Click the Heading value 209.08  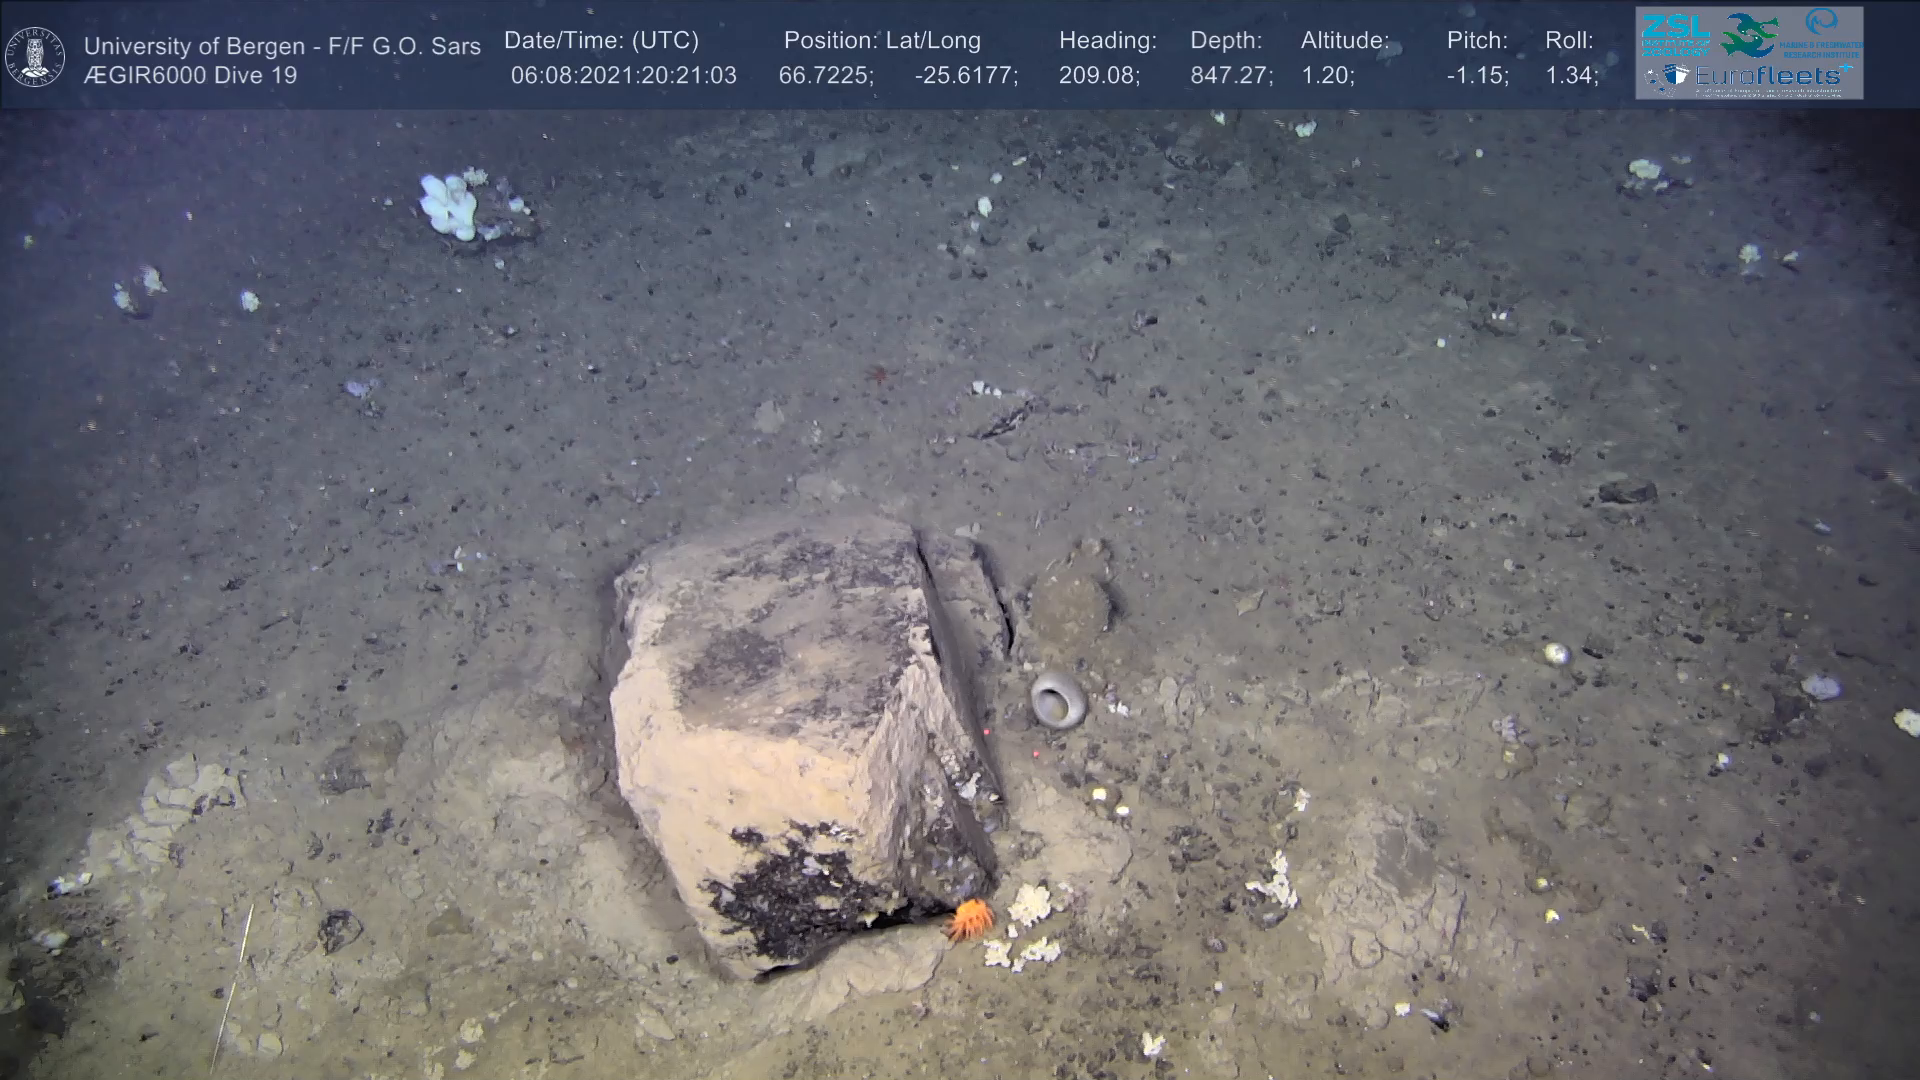[x=1099, y=76]
